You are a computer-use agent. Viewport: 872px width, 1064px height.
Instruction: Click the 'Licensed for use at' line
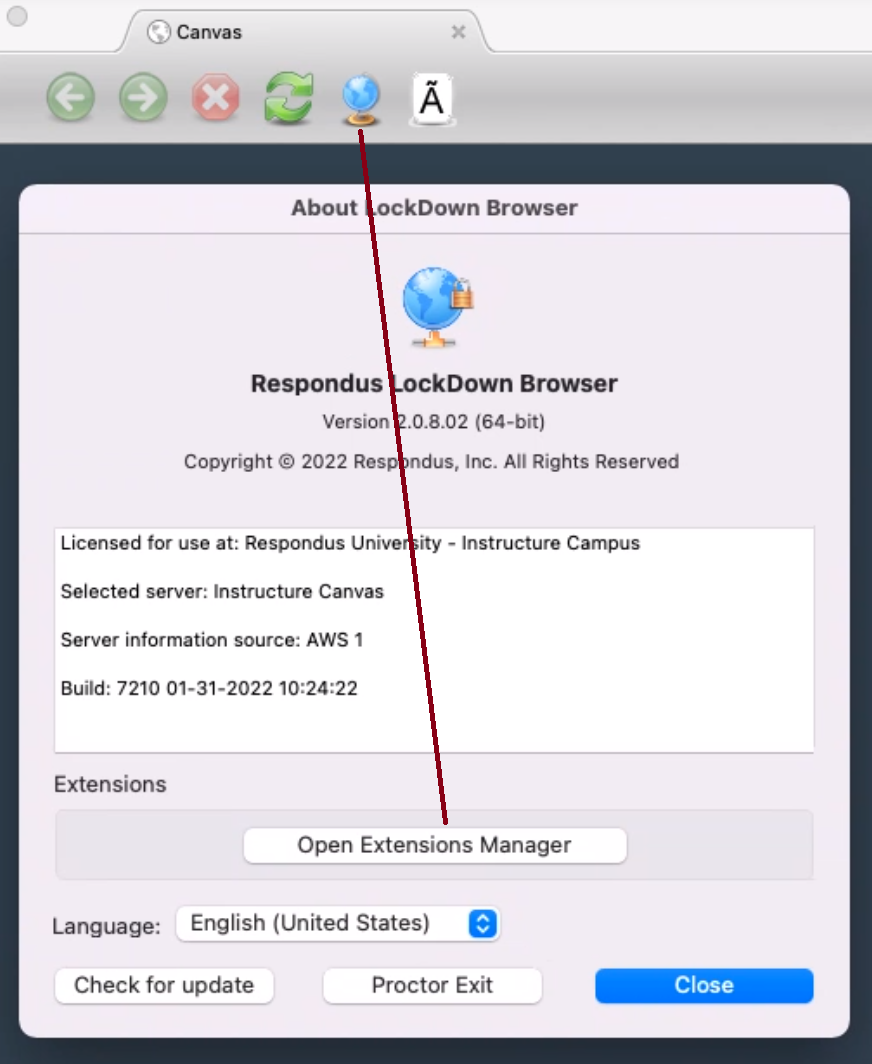350,543
